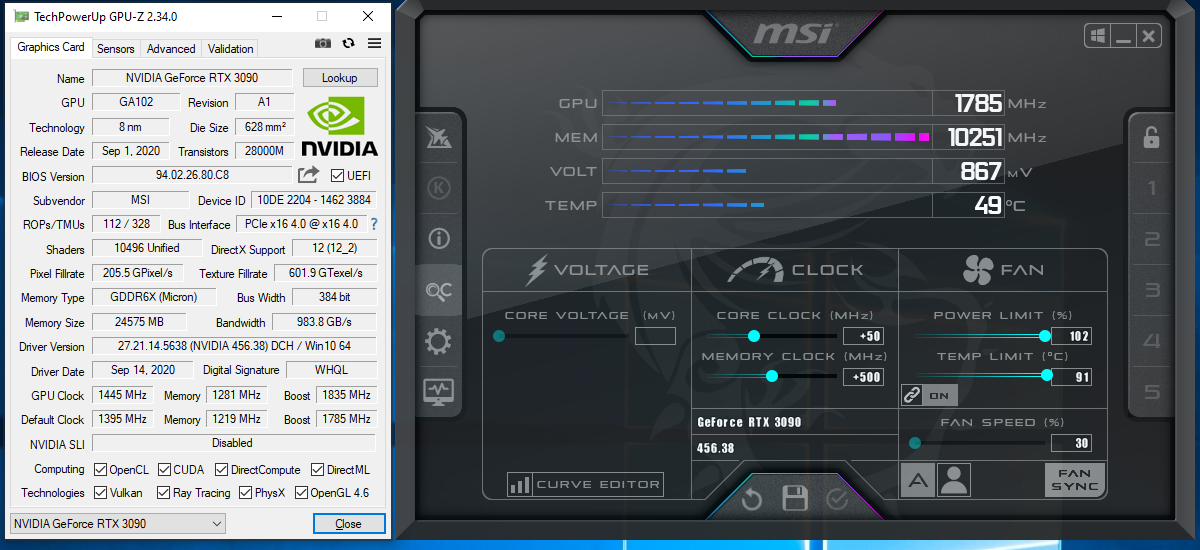
Task: Toggle the OpenGL 4.6 checkbox
Action: [x=301, y=493]
